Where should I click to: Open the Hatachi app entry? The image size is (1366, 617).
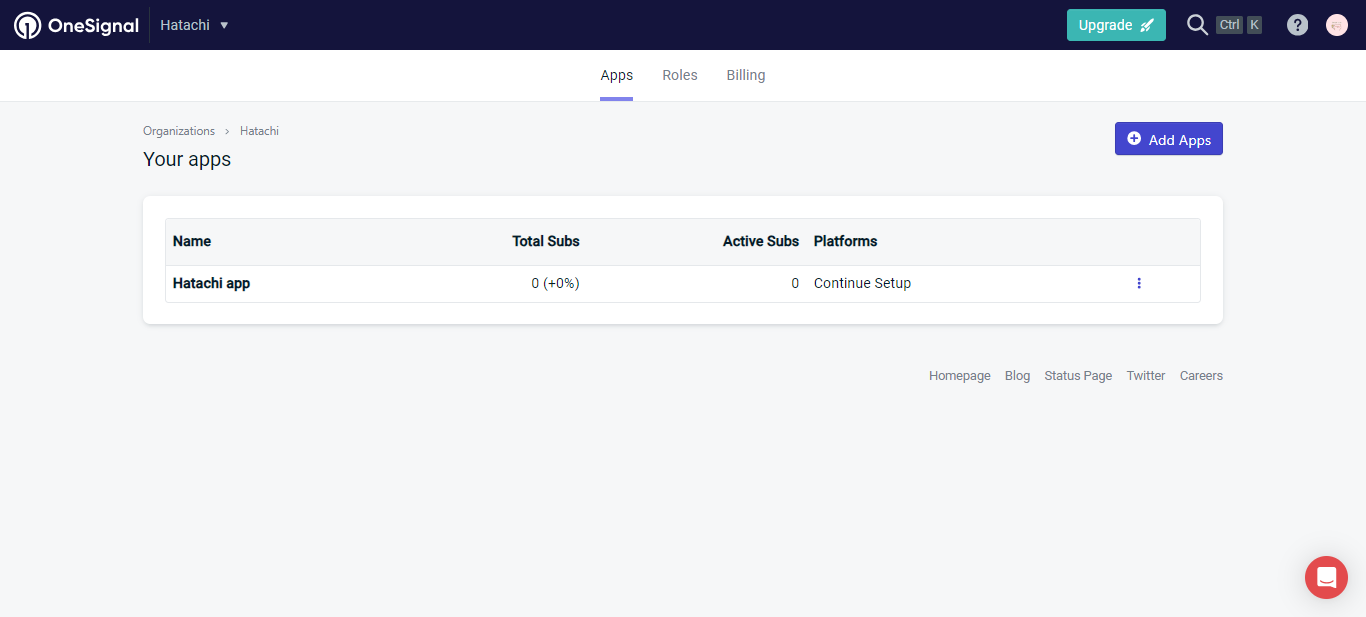point(211,283)
